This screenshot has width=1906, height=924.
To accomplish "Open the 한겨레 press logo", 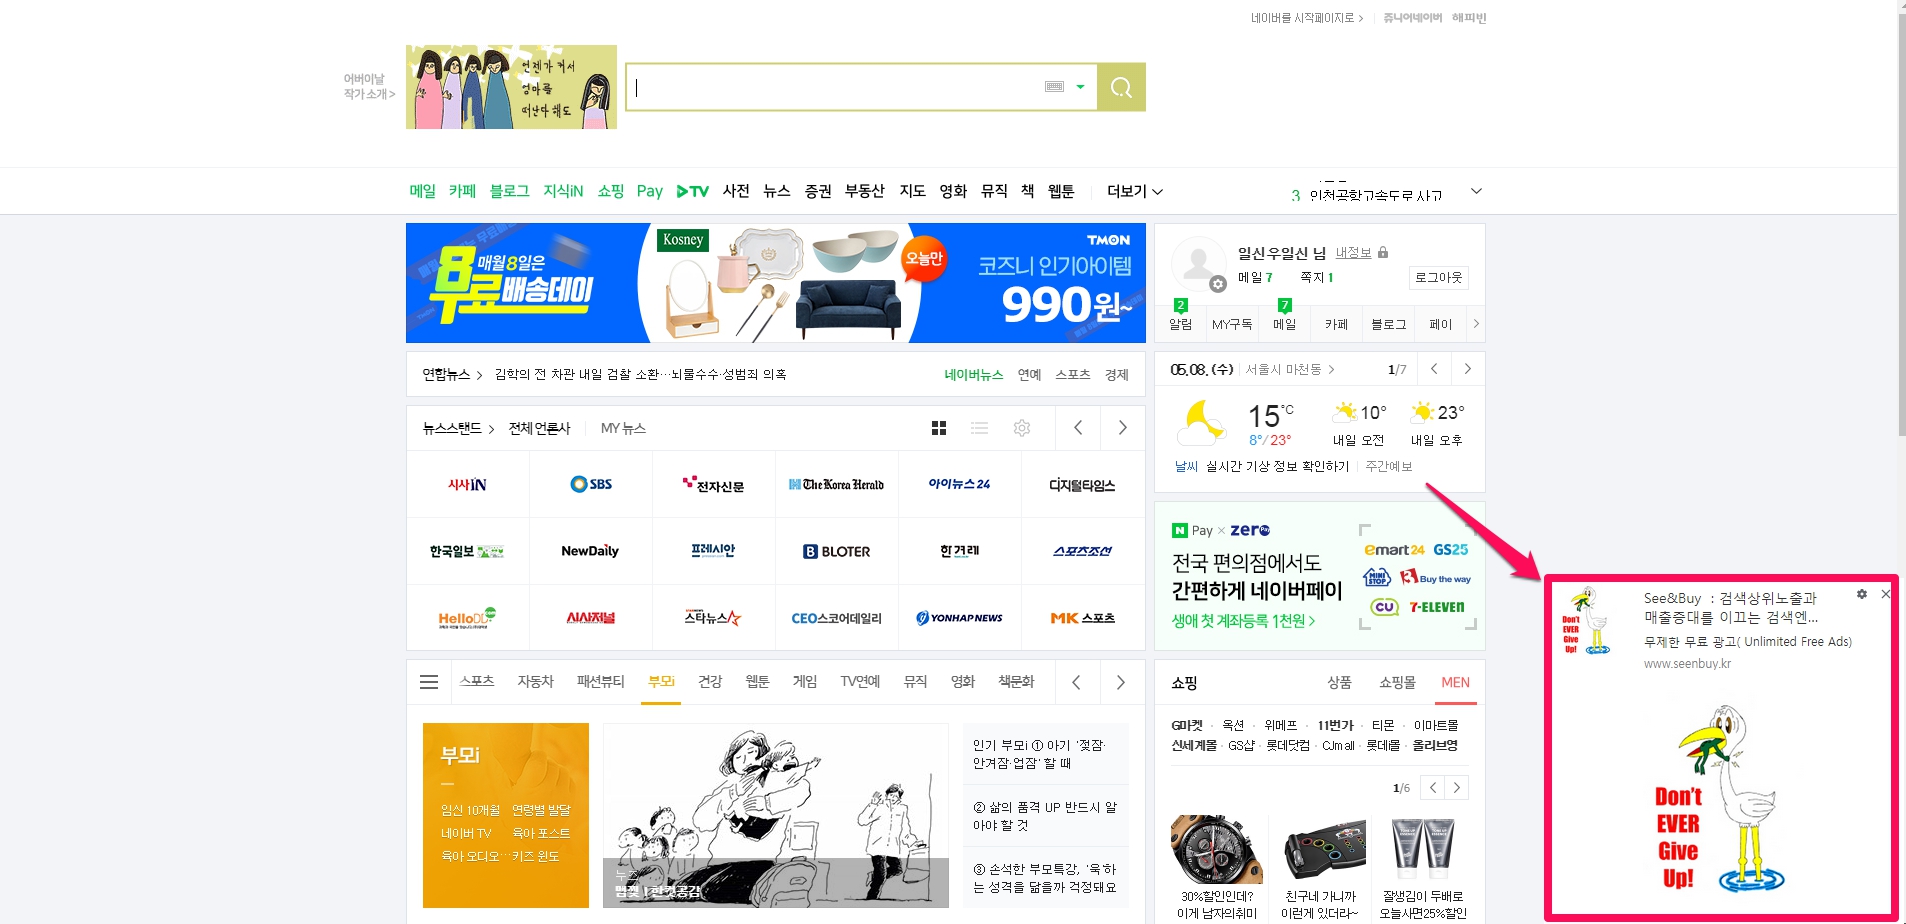I will (960, 551).
